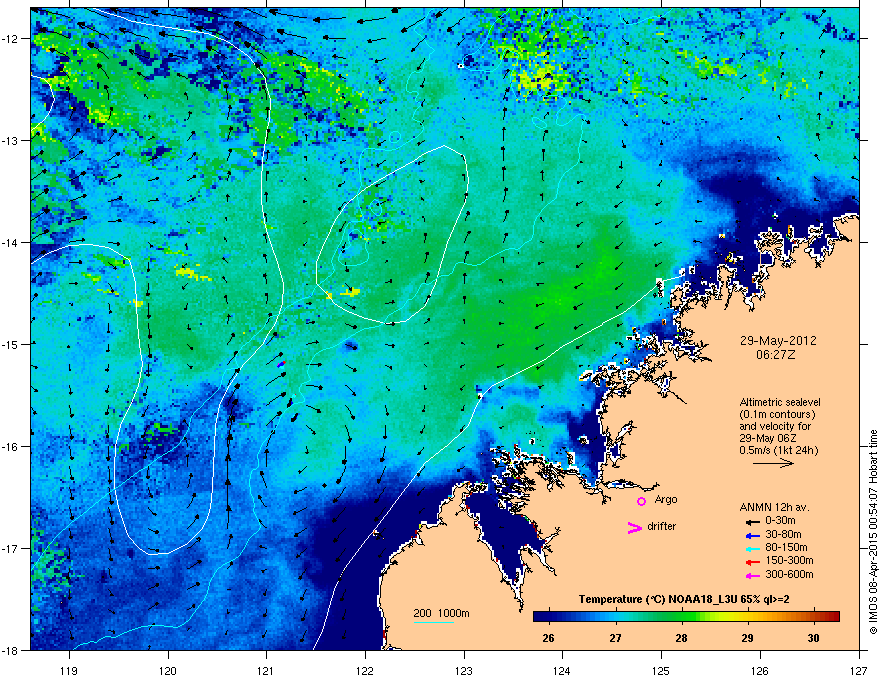Click the cyan 200m isobath legend line
Image resolution: width=880 pixels, height=680 pixels.
click(434, 622)
